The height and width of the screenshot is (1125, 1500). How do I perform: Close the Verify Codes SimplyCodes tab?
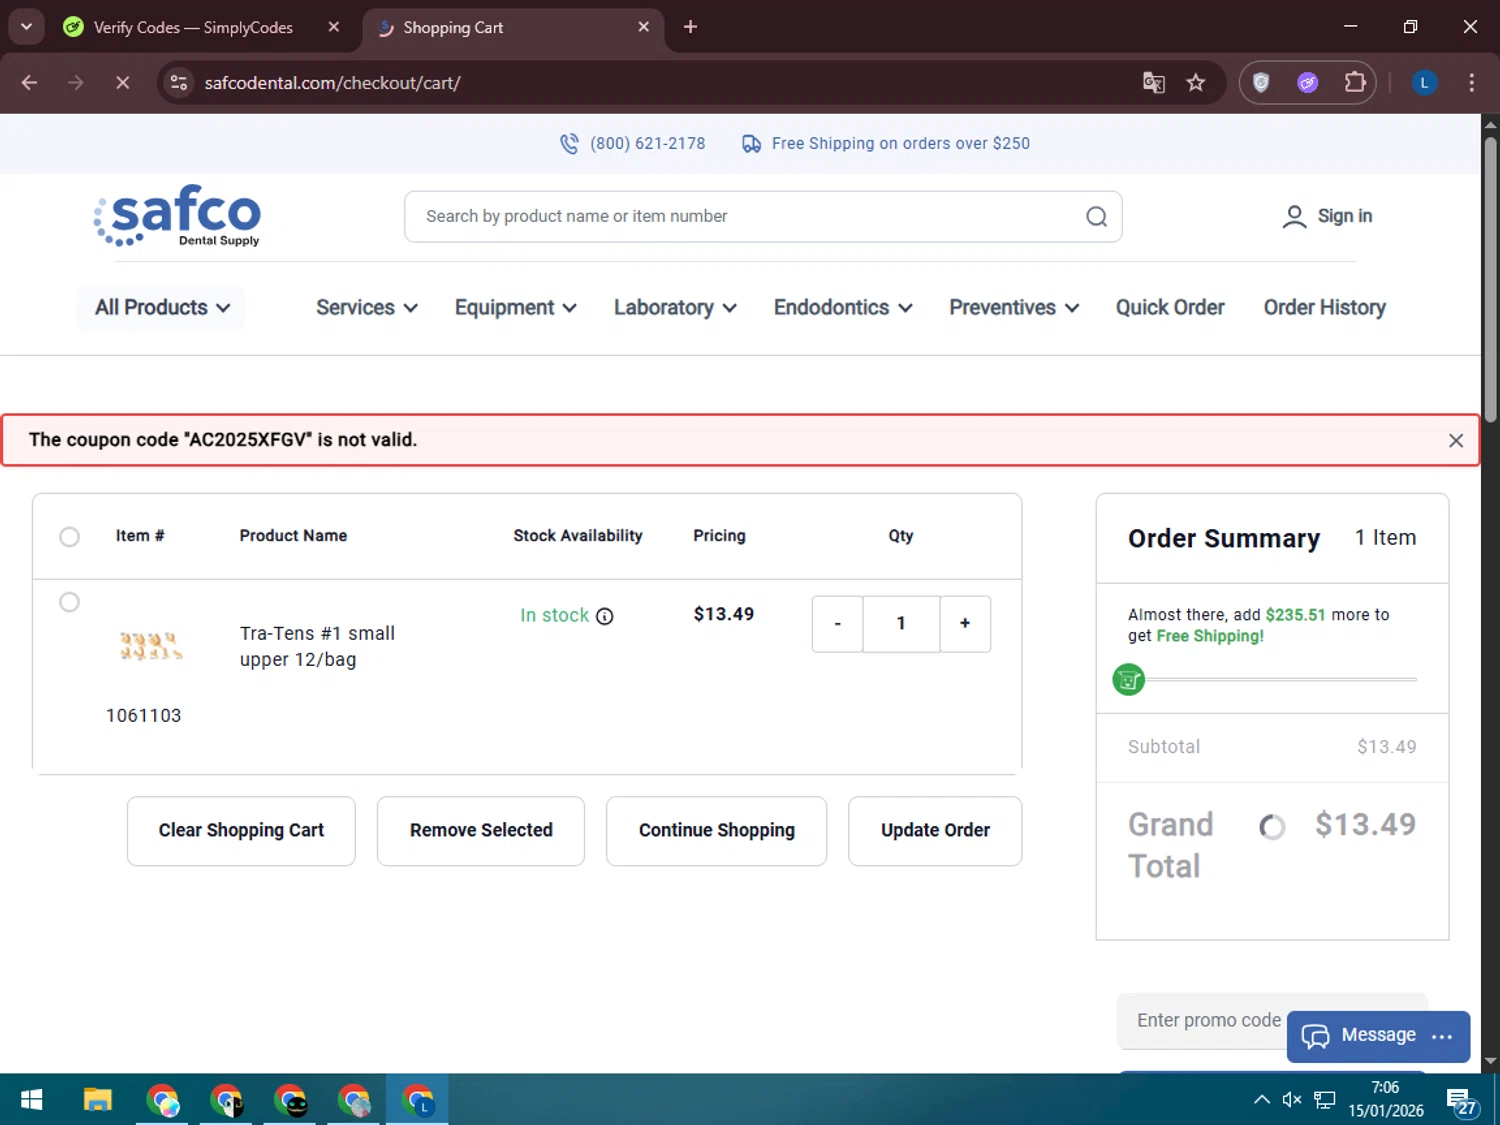(334, 27)
